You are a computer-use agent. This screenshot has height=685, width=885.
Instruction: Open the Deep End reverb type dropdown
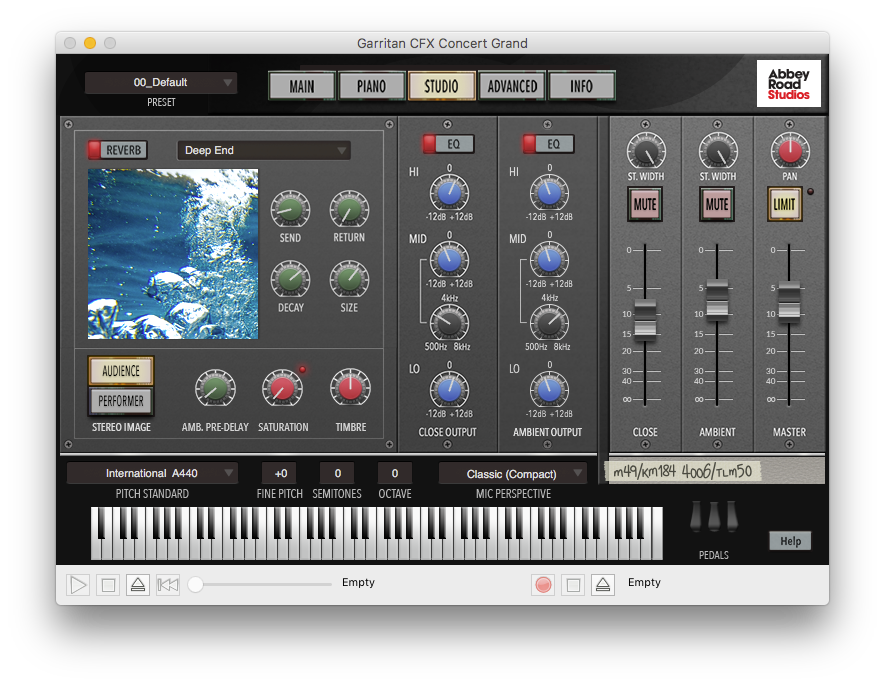click(264, 150)
